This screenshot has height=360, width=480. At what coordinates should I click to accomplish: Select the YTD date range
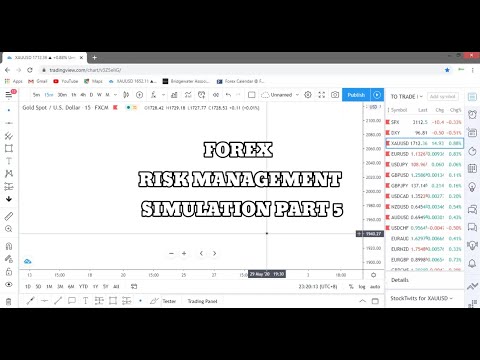pos(83,286)
